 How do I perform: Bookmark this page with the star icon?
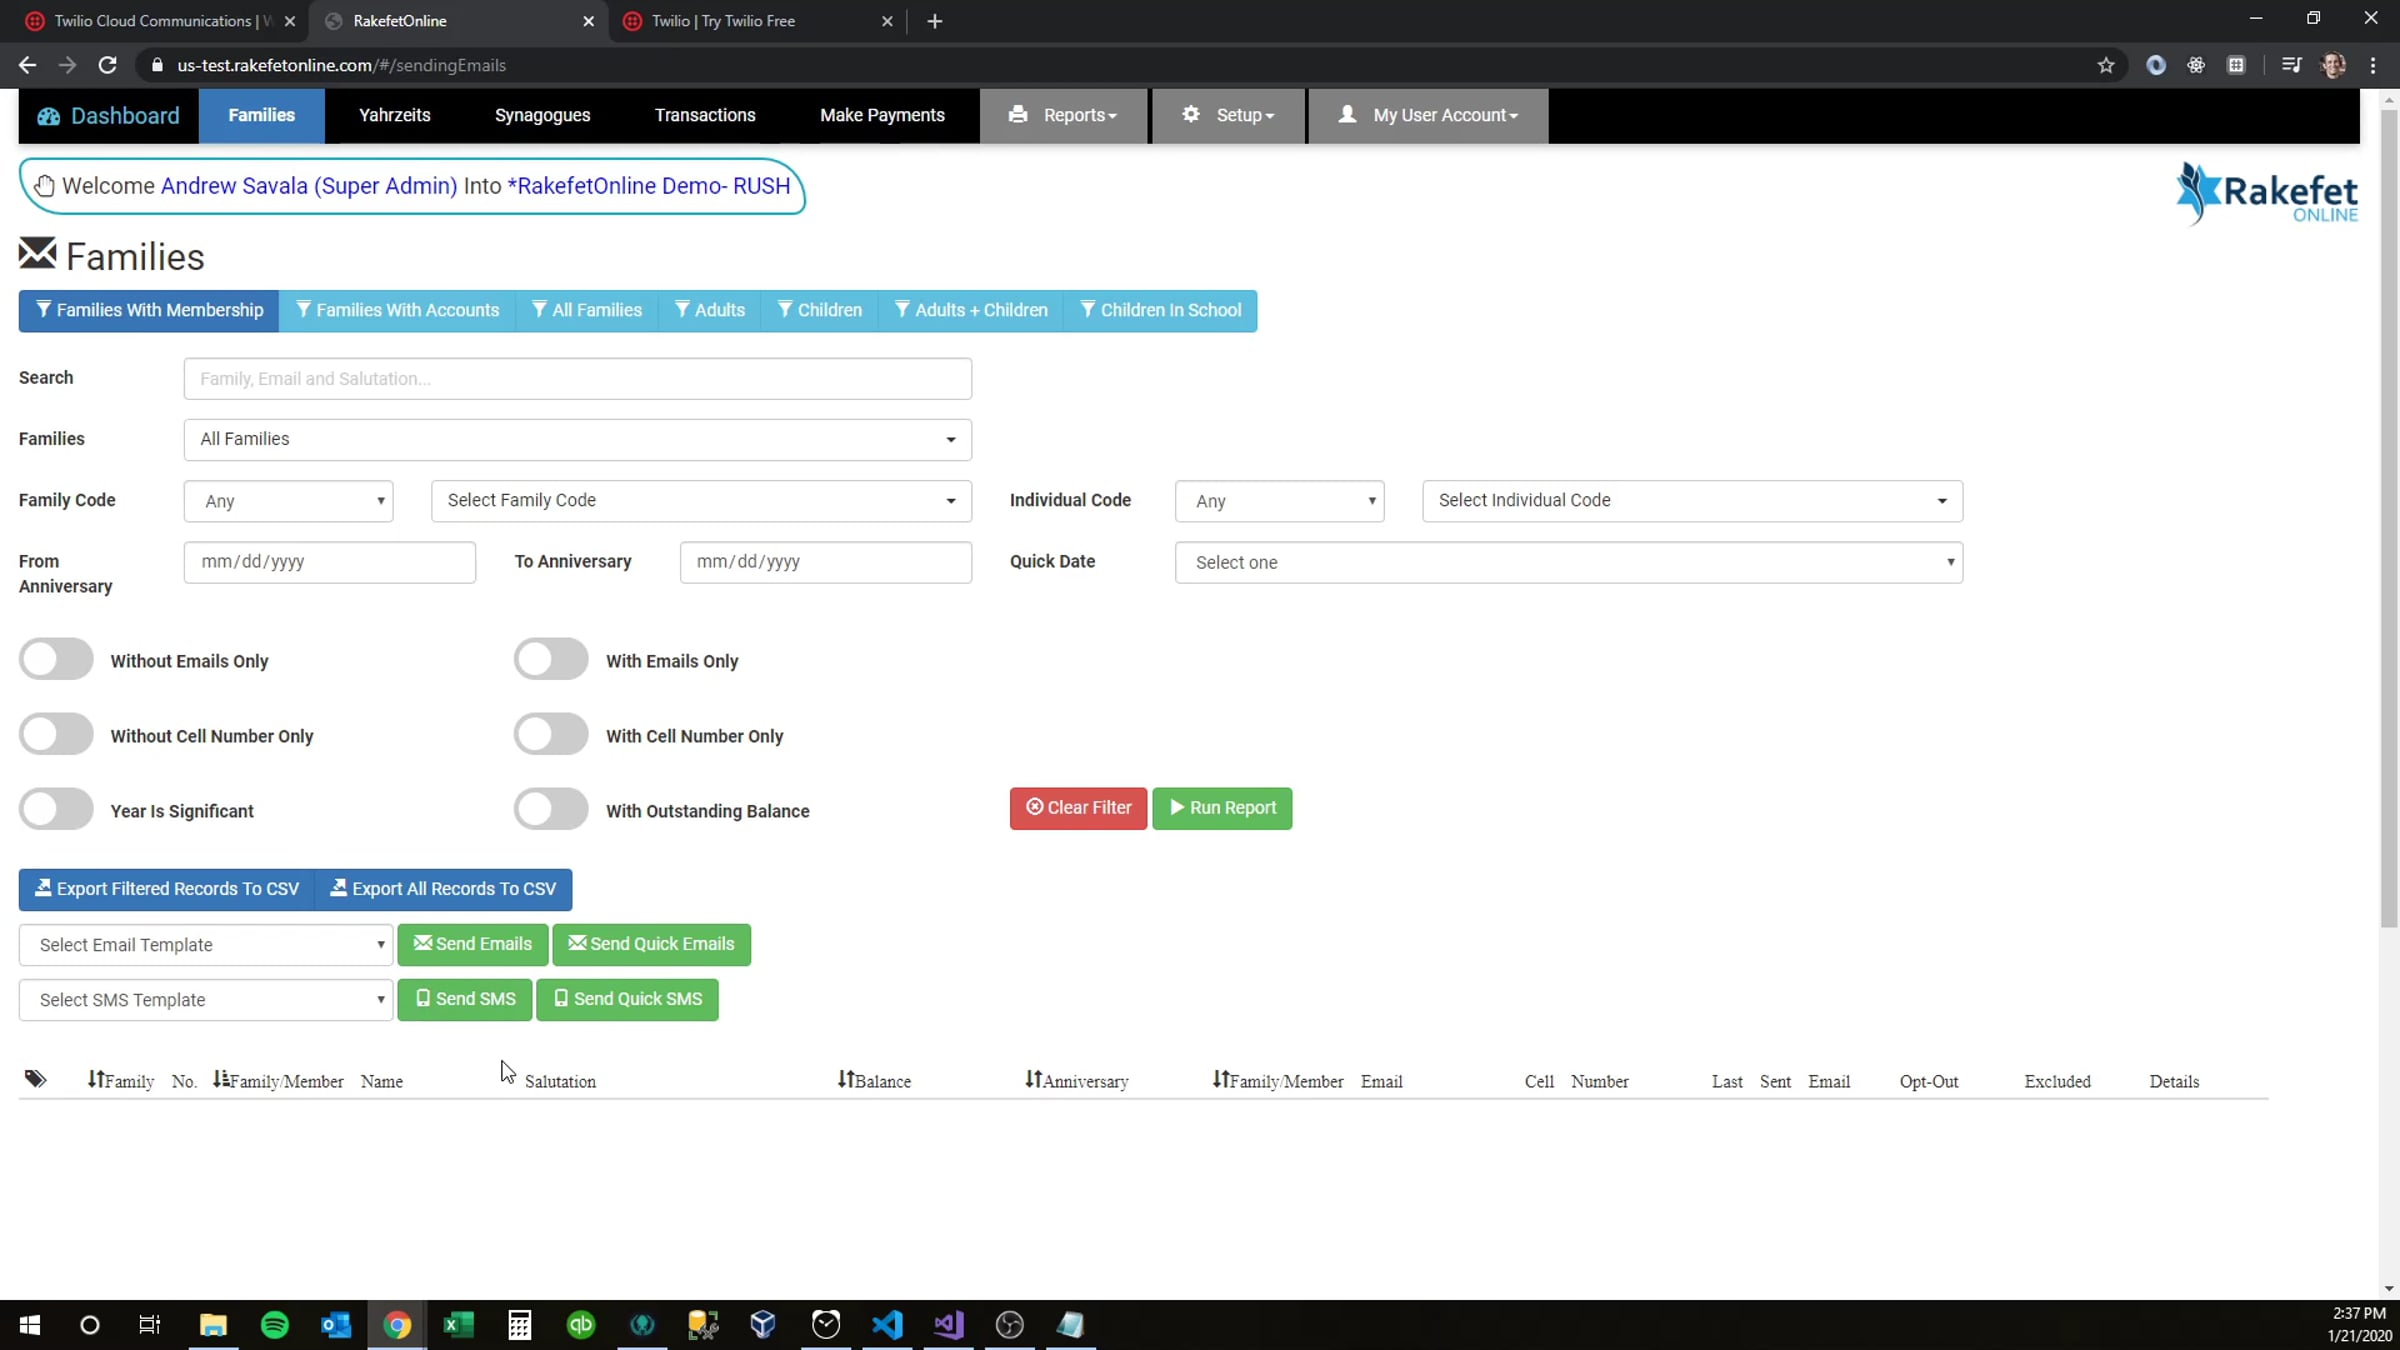(x=2106, y=65)
